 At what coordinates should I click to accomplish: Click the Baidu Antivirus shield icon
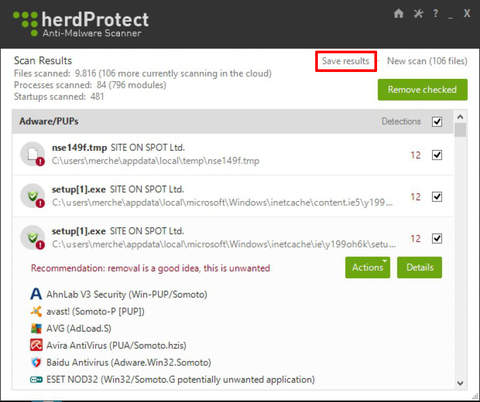pyautogui.click(x=36, y=362)
